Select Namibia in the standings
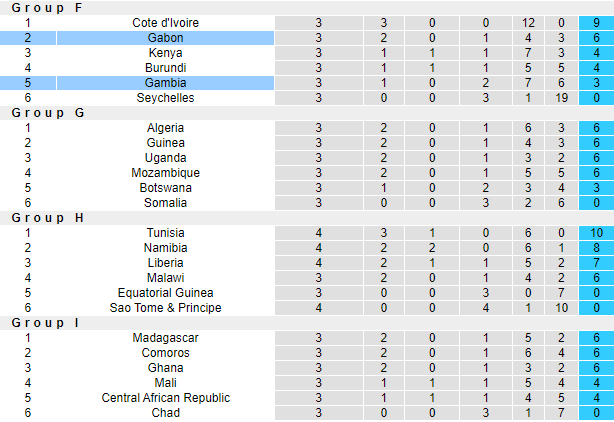The width and height of the screenshot is (614, 422). [165, 248]
